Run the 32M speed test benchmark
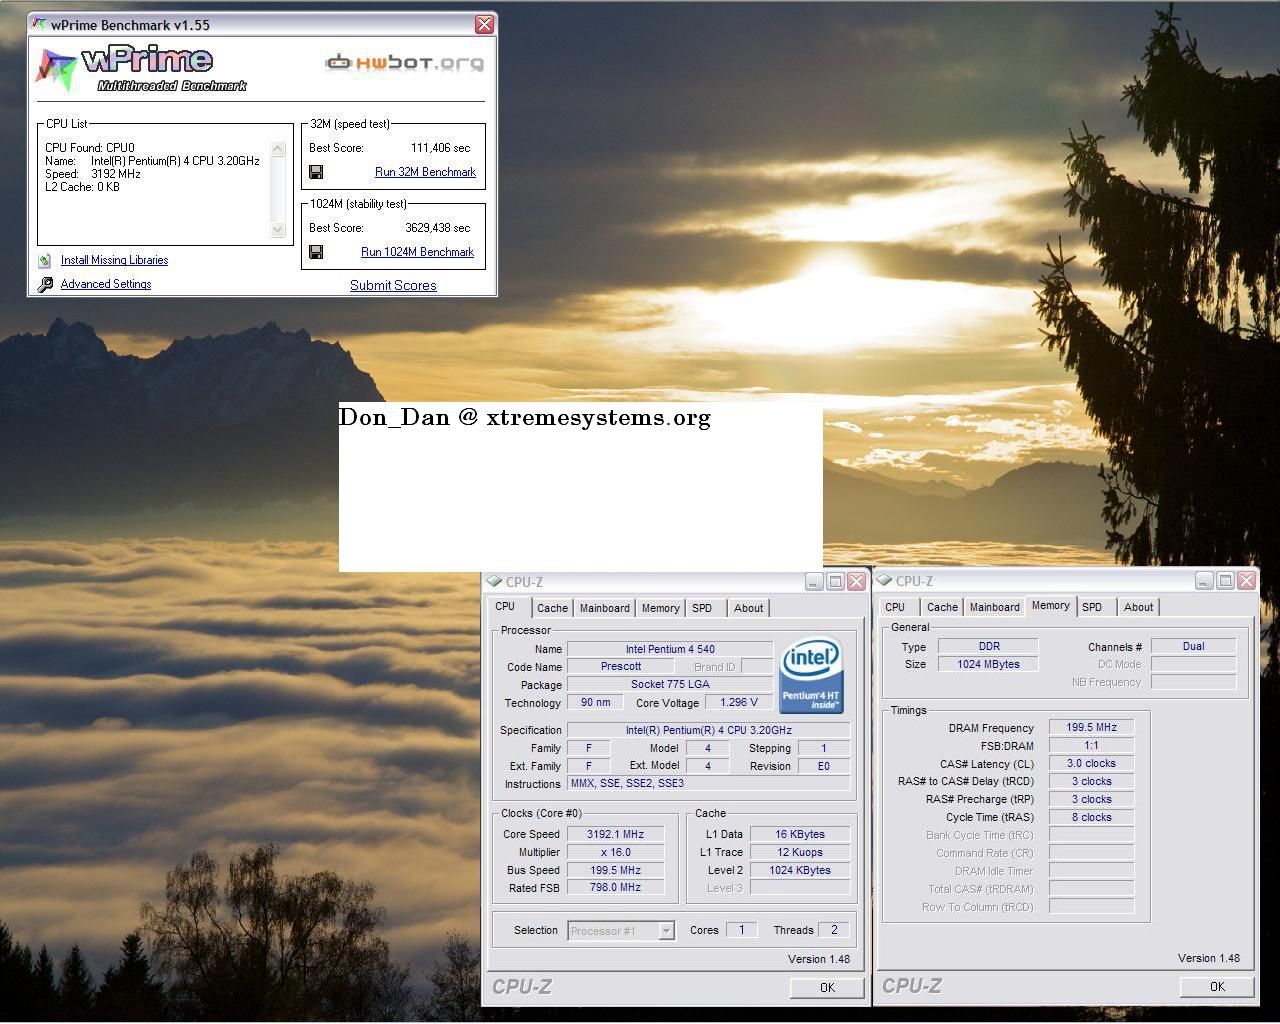This screenshot has width=1280, height=1024. (425, 172)
